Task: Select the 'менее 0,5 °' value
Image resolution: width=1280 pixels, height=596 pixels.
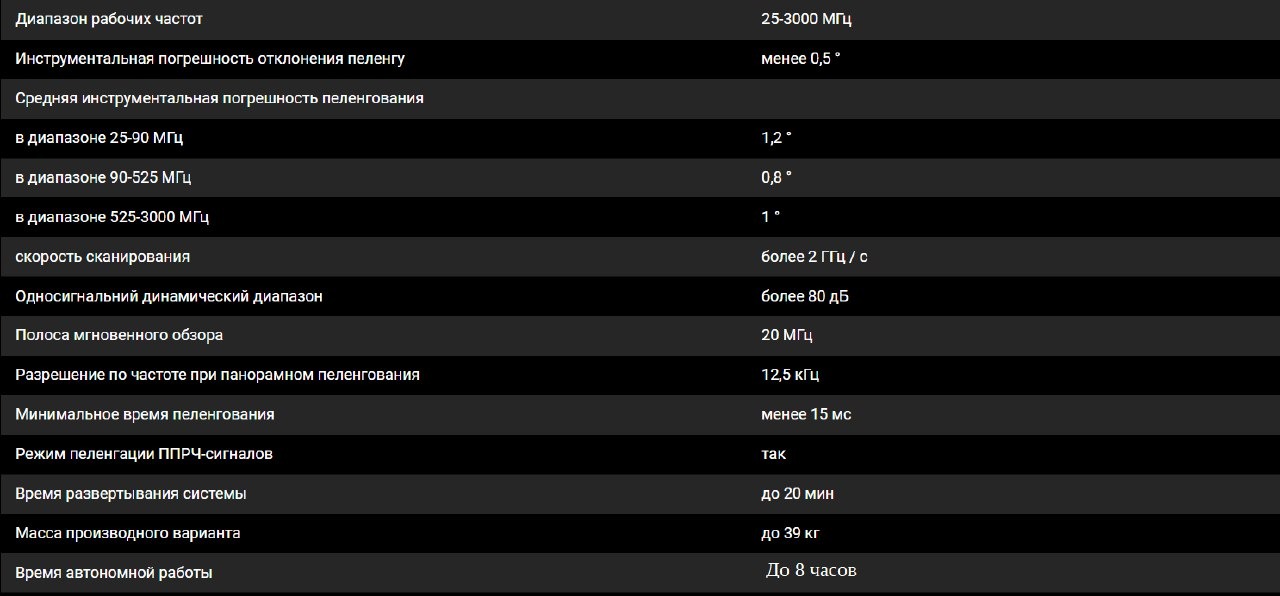Action: pos(800,59)
